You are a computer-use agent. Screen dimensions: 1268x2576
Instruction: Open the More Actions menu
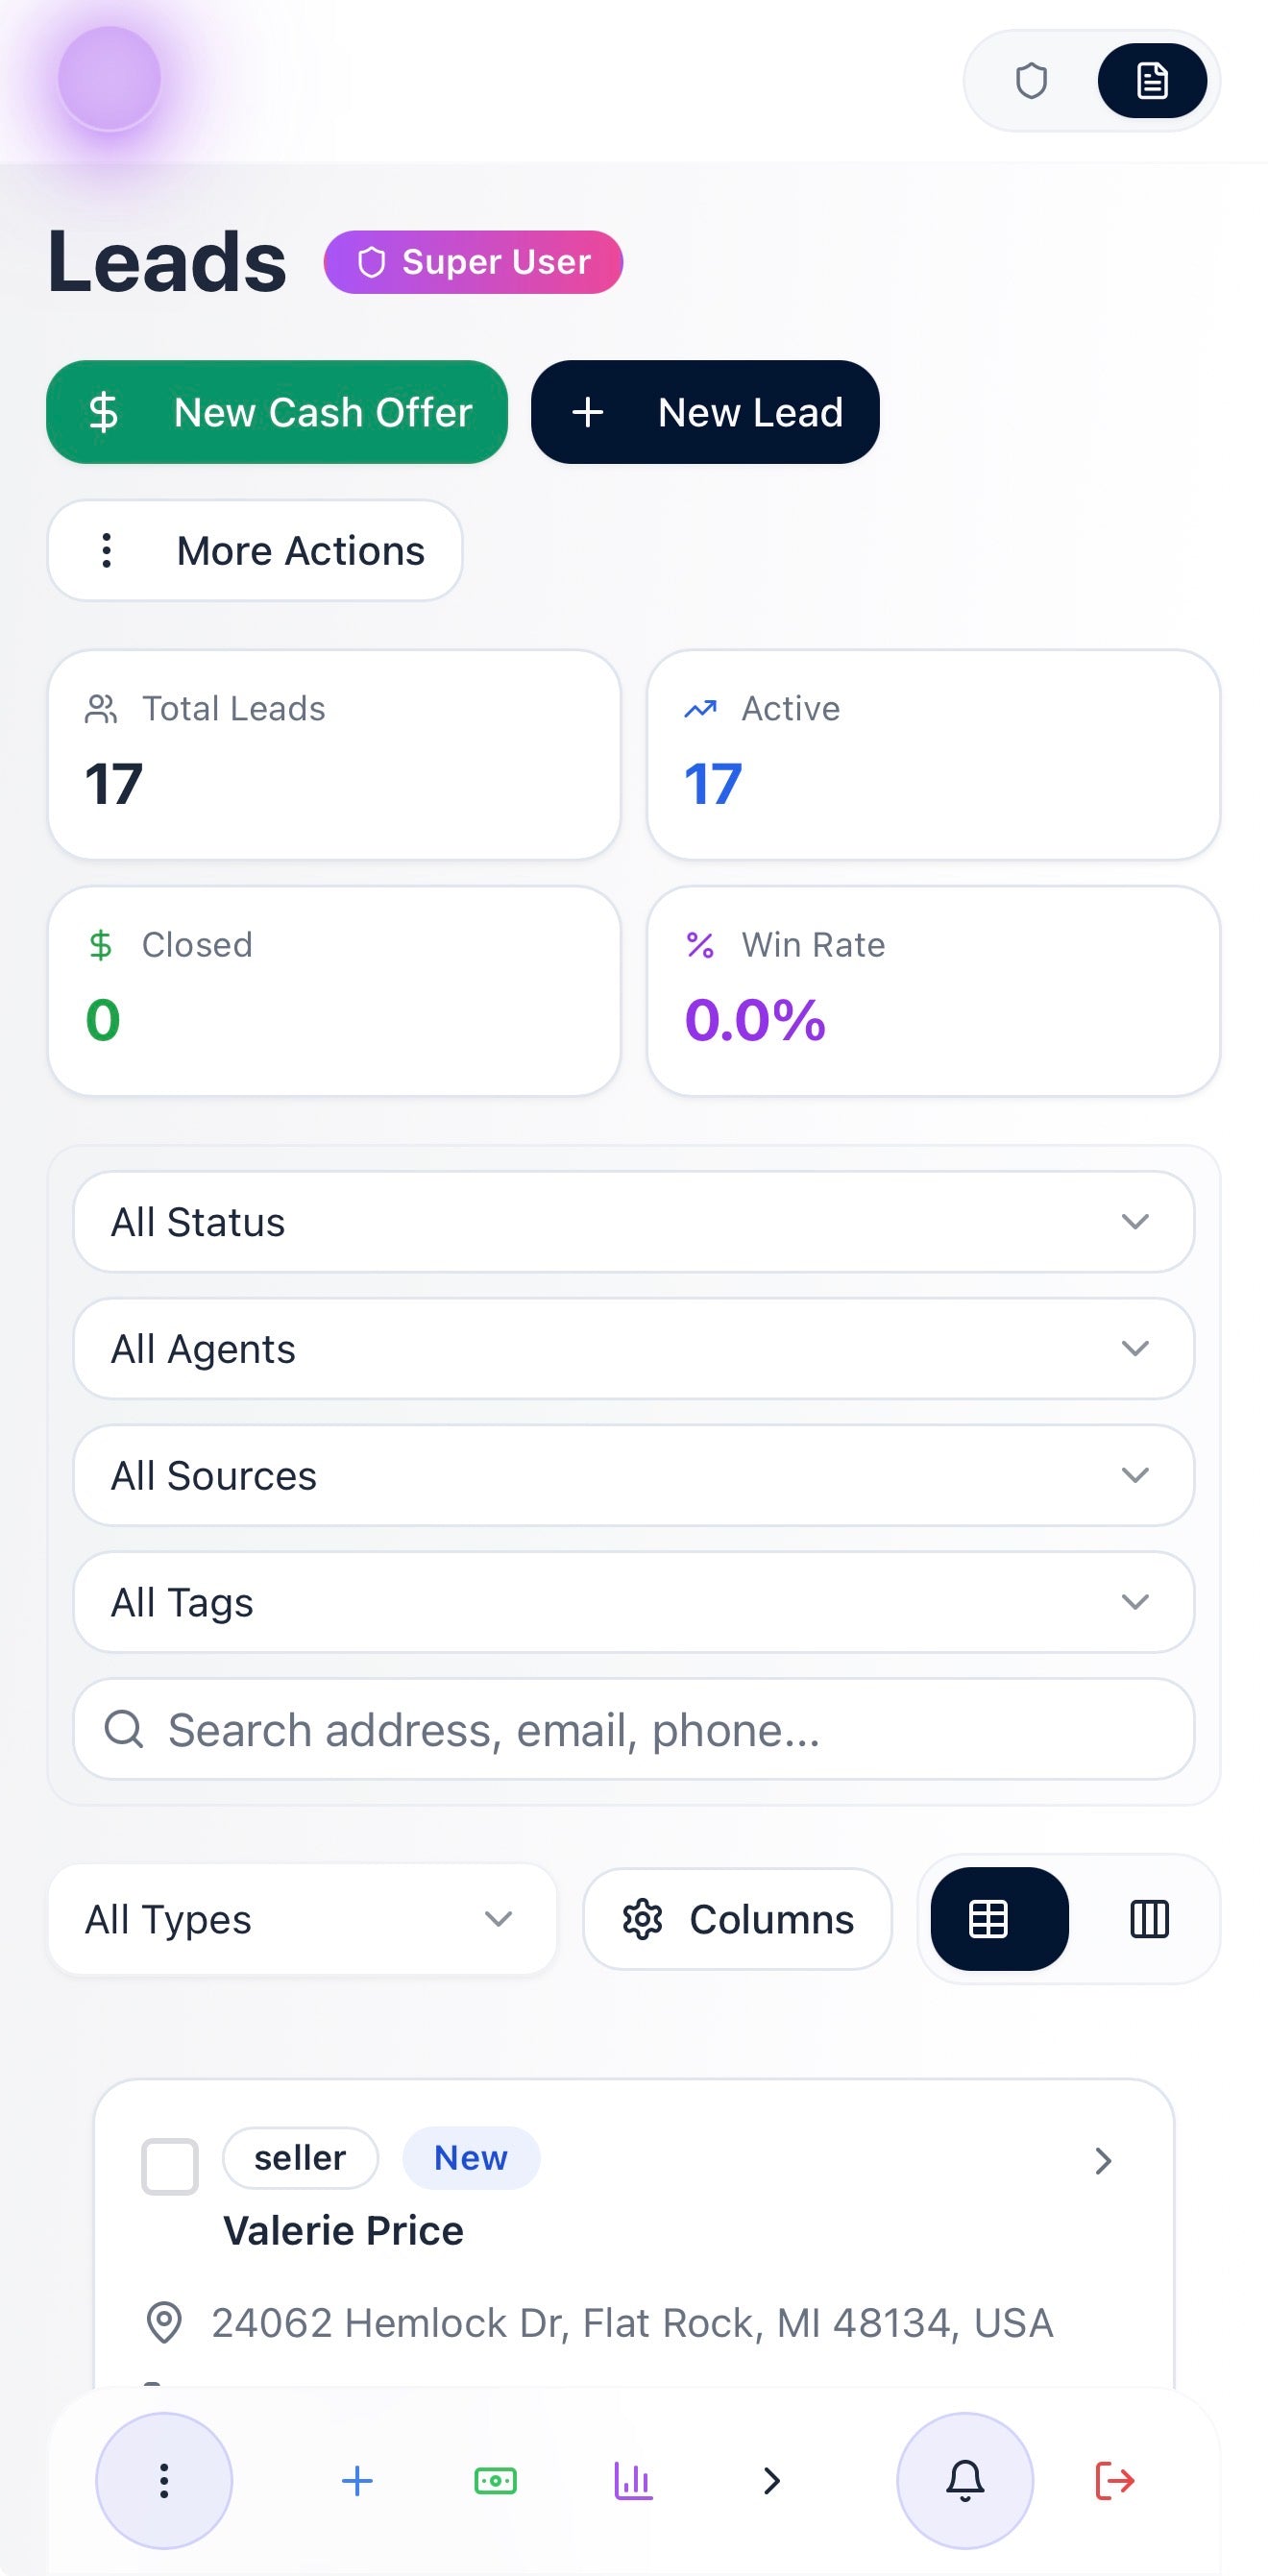(x=255, y=551)
